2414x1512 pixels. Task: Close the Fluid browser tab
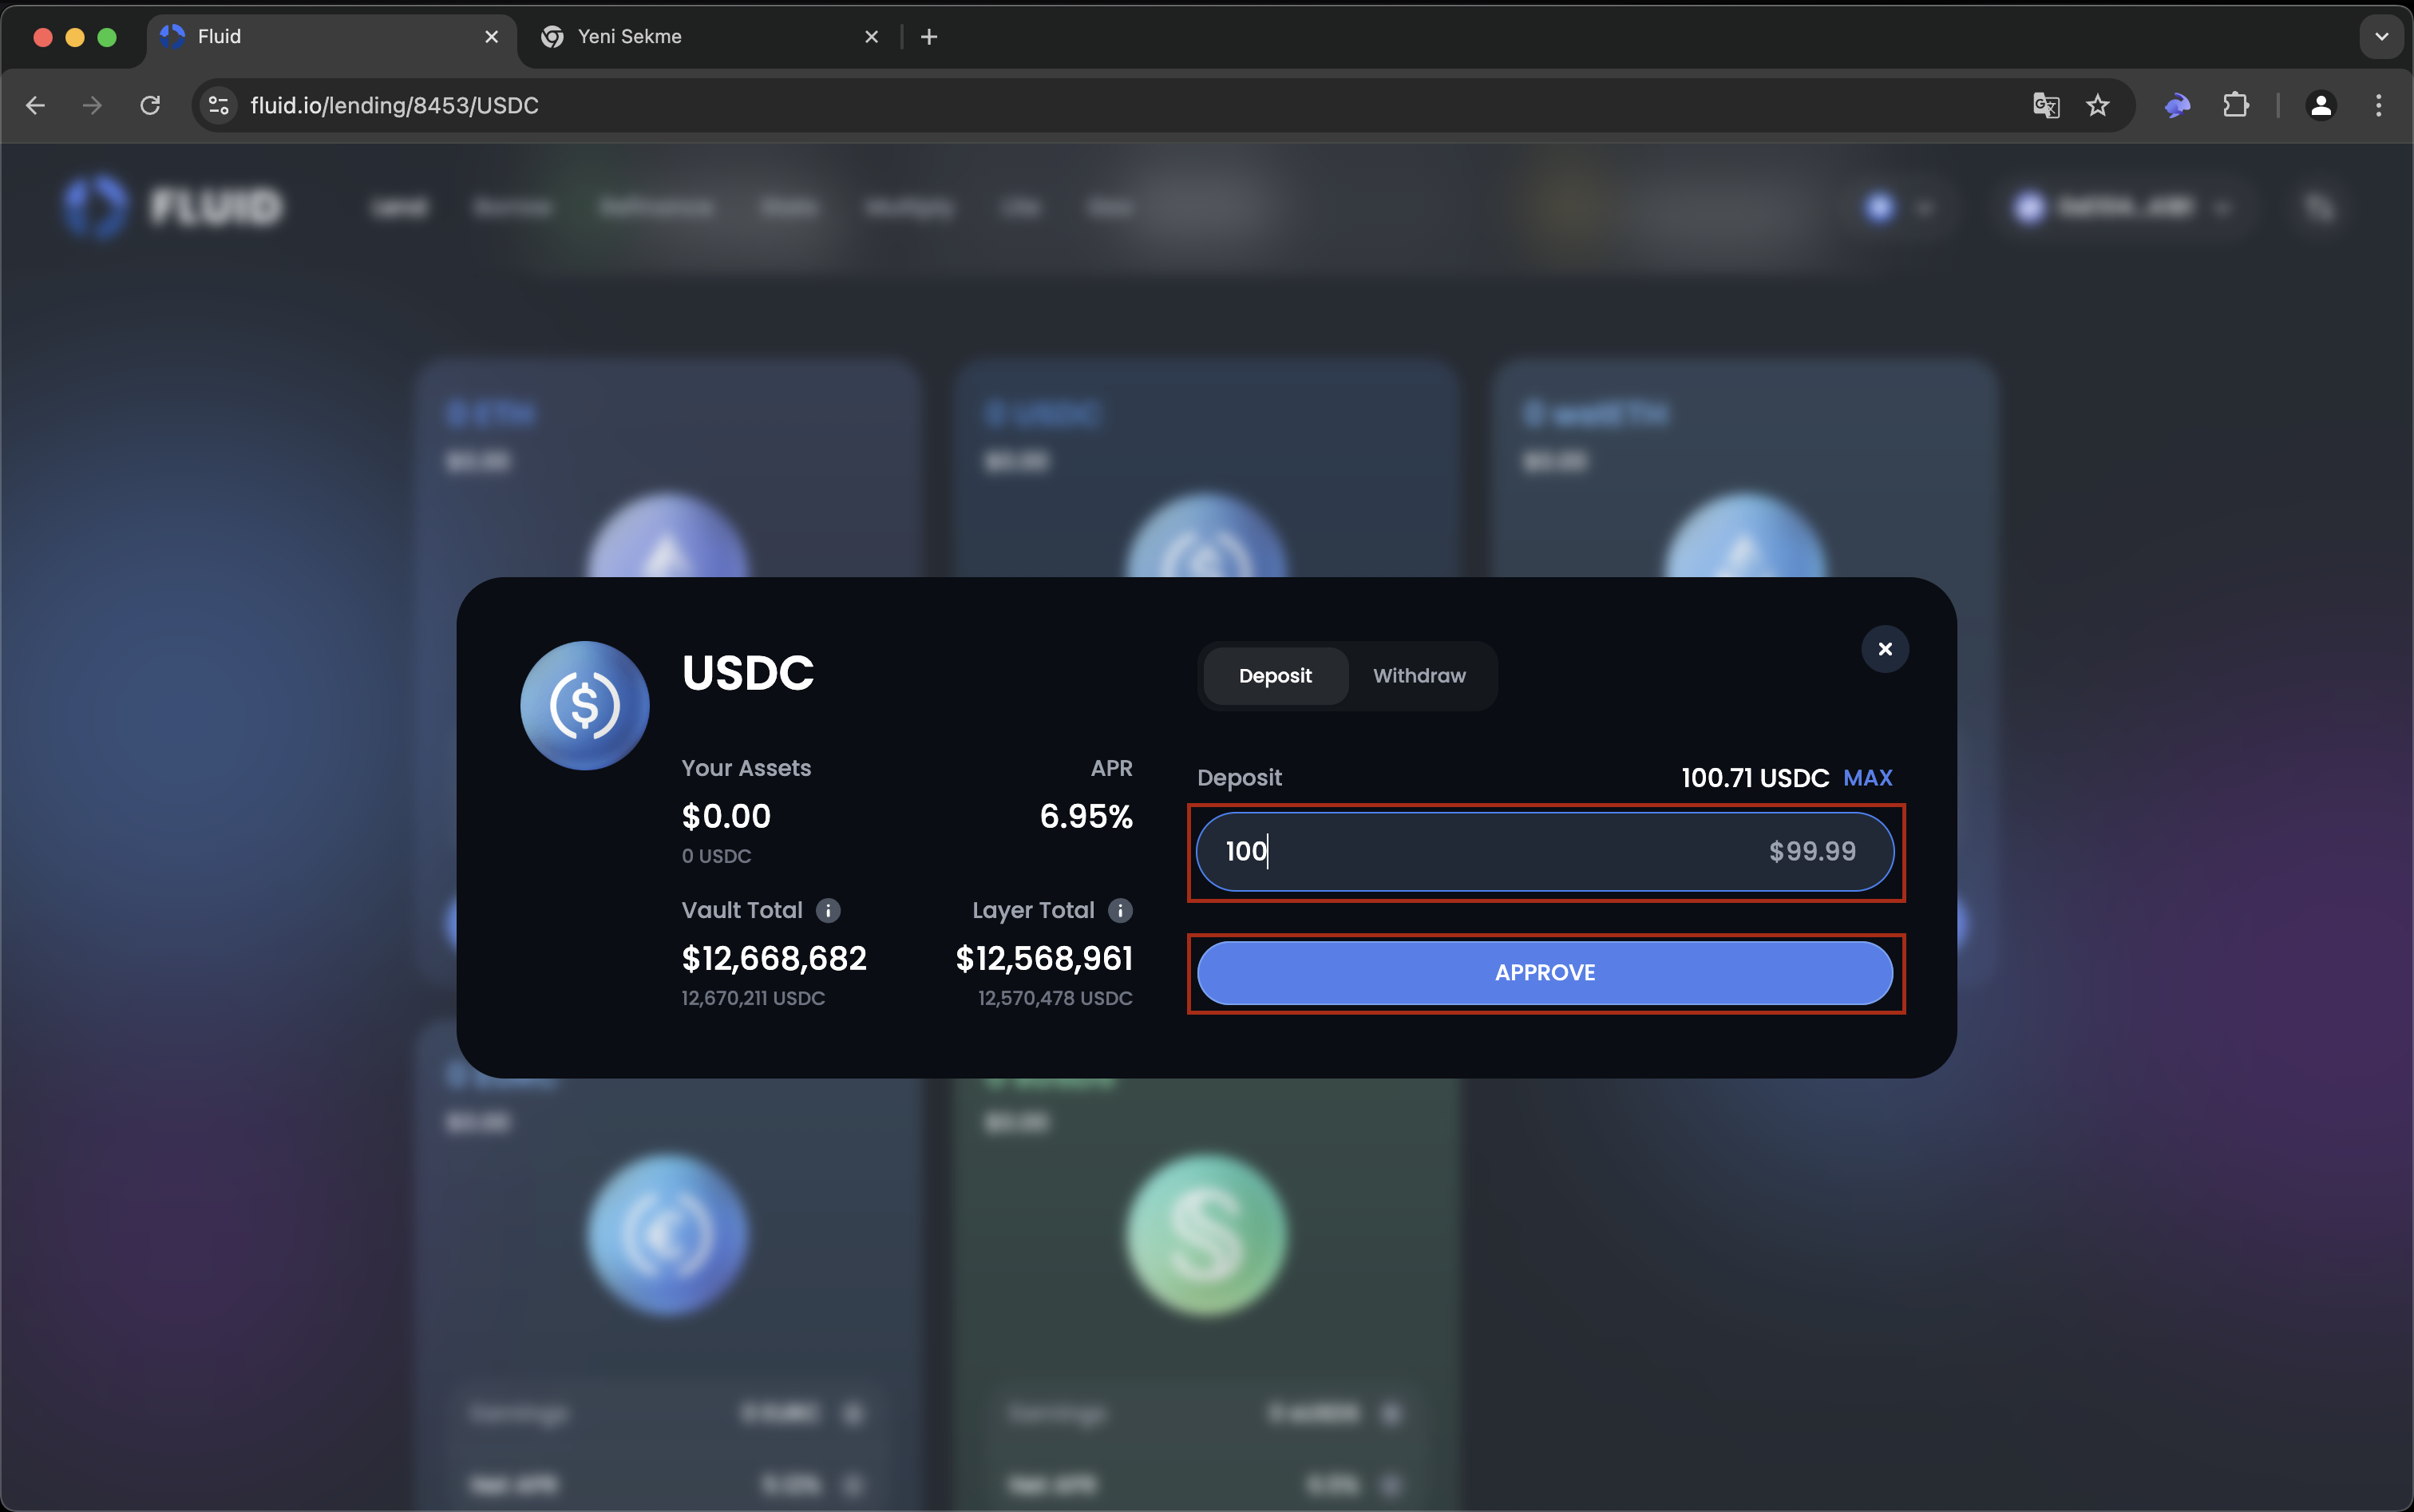(491, 37)
